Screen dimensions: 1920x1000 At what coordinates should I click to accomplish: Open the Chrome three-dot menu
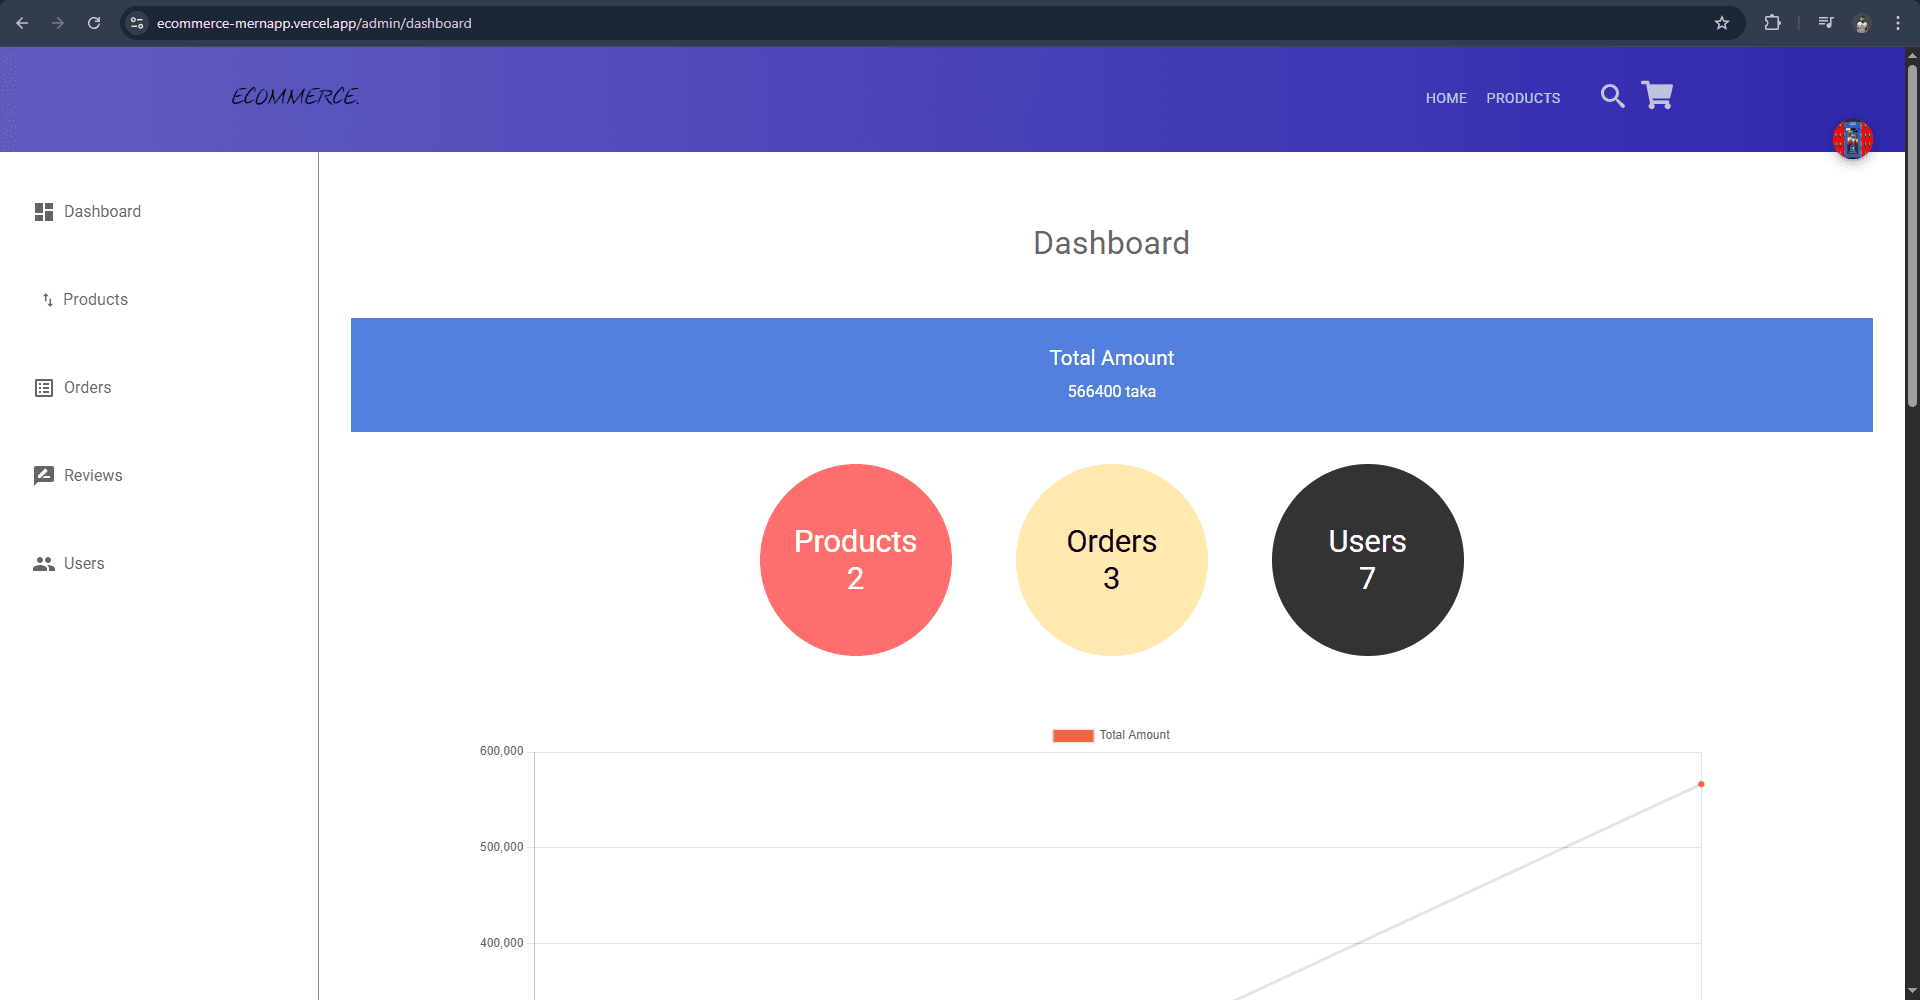coord(1898,23)
